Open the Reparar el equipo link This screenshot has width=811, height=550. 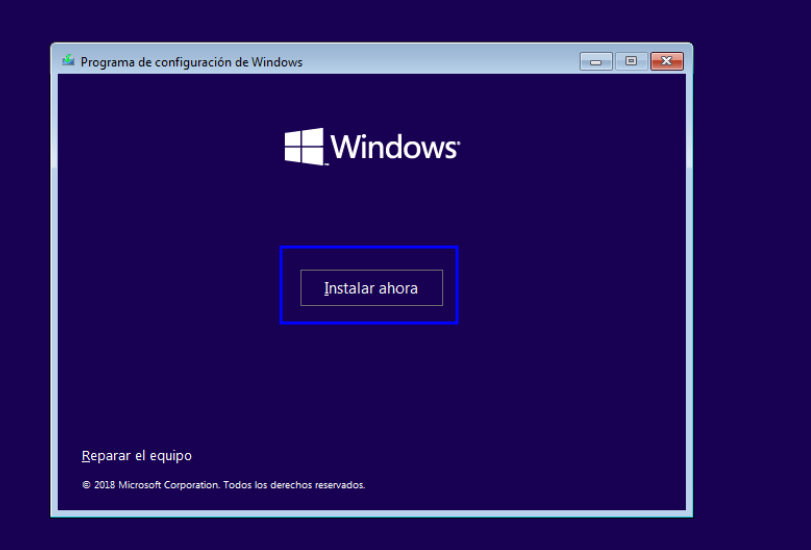(x=137, y=456)
